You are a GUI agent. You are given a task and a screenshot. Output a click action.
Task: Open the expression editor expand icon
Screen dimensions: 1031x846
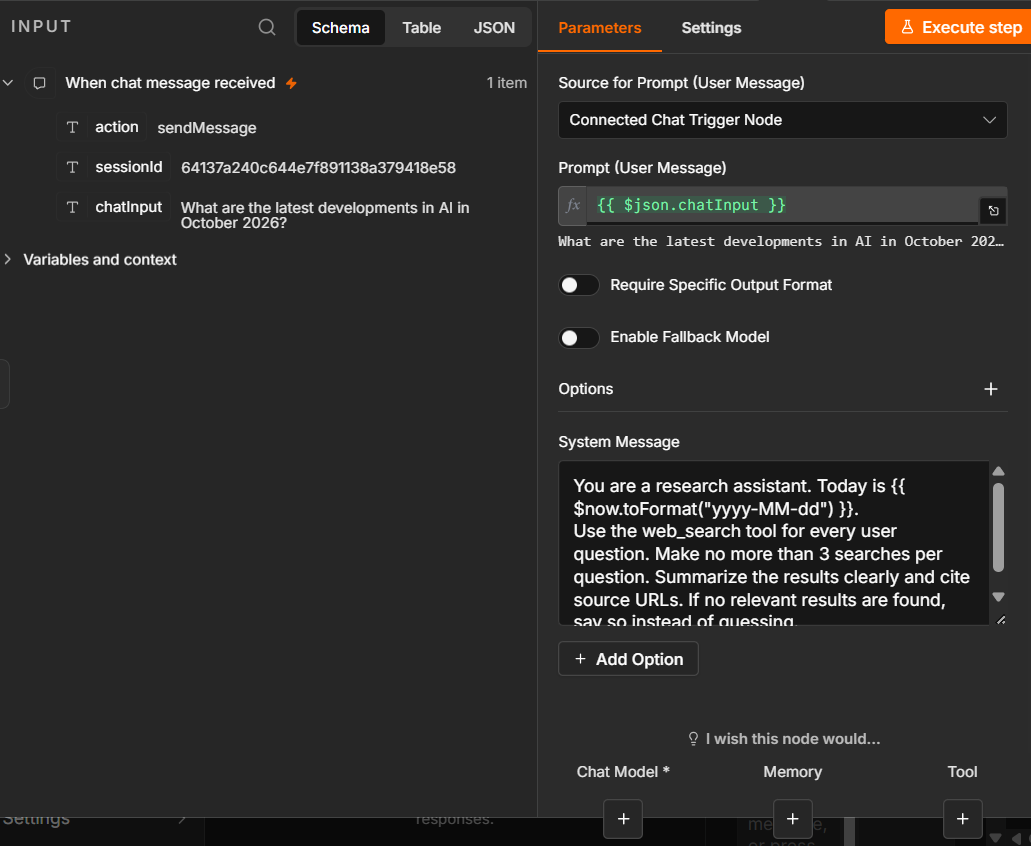[x=993, y=211]
